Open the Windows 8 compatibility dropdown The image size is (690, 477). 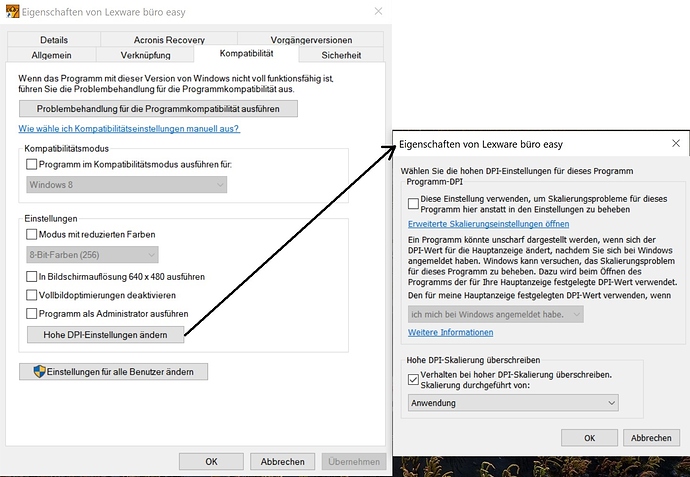127,185
